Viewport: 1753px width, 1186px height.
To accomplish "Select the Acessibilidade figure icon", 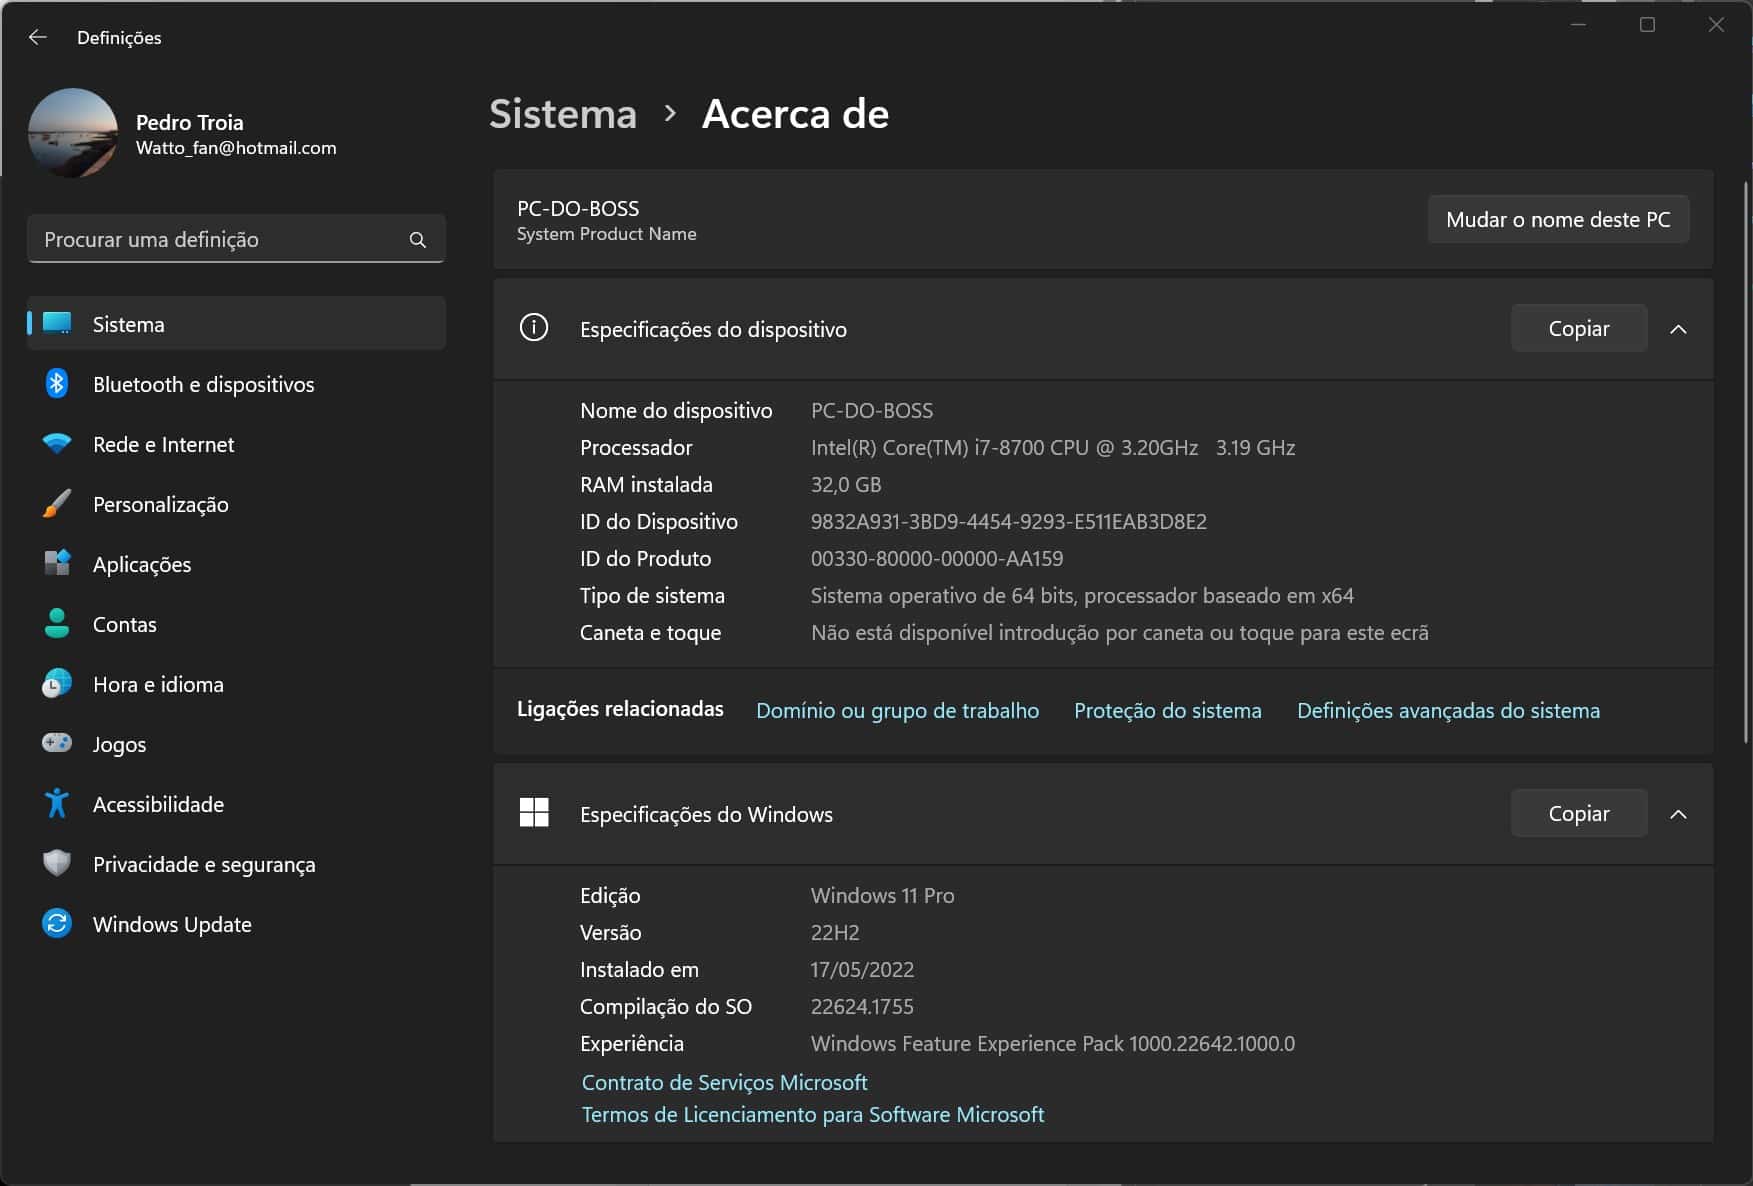I will [57, 804].
